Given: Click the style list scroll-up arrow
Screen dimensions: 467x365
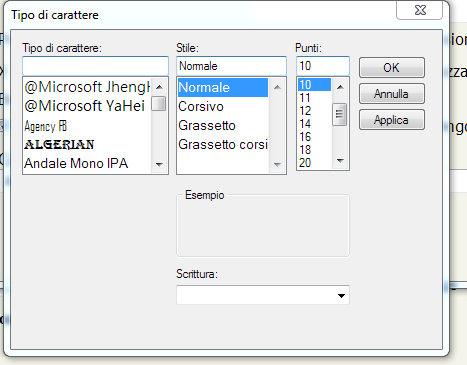Looking at the screenshot, I should coord(277,87).
